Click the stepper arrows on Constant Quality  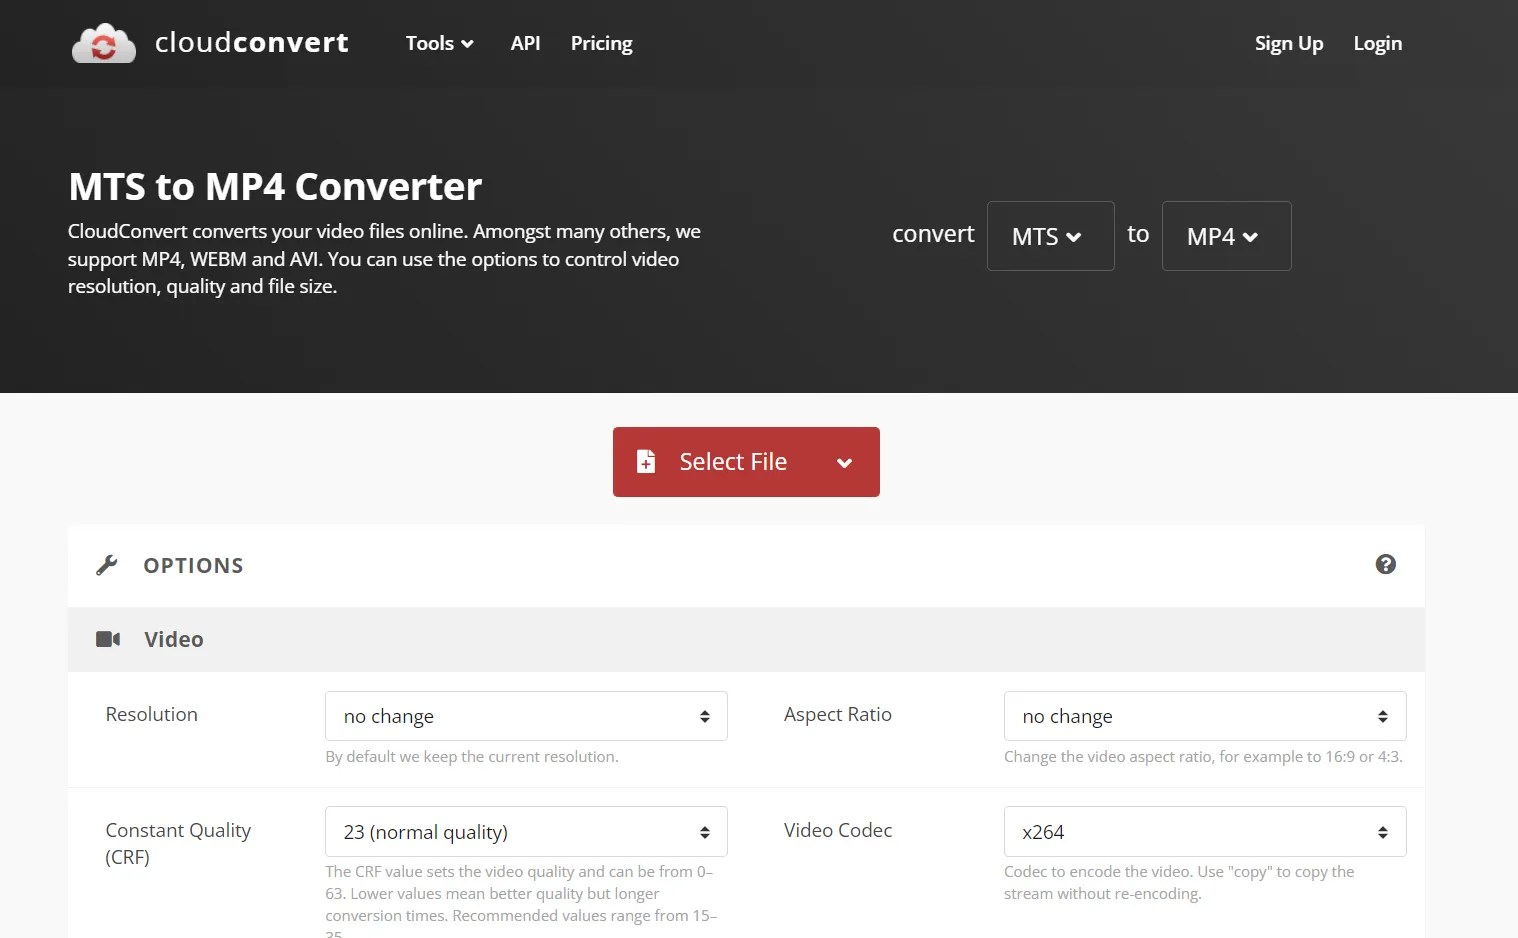tap(705, 831)
